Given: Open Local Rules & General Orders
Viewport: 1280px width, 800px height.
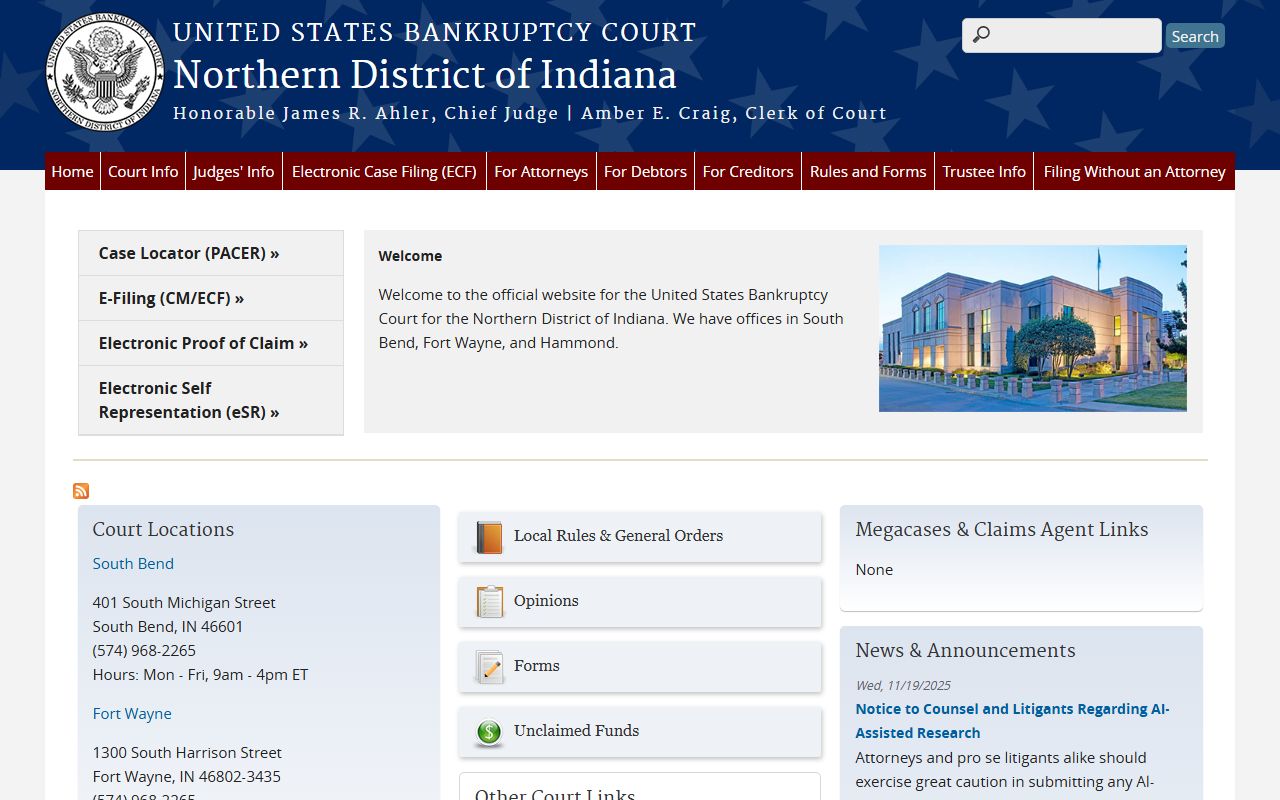Looking at the screenshot, I should (640, 537).
